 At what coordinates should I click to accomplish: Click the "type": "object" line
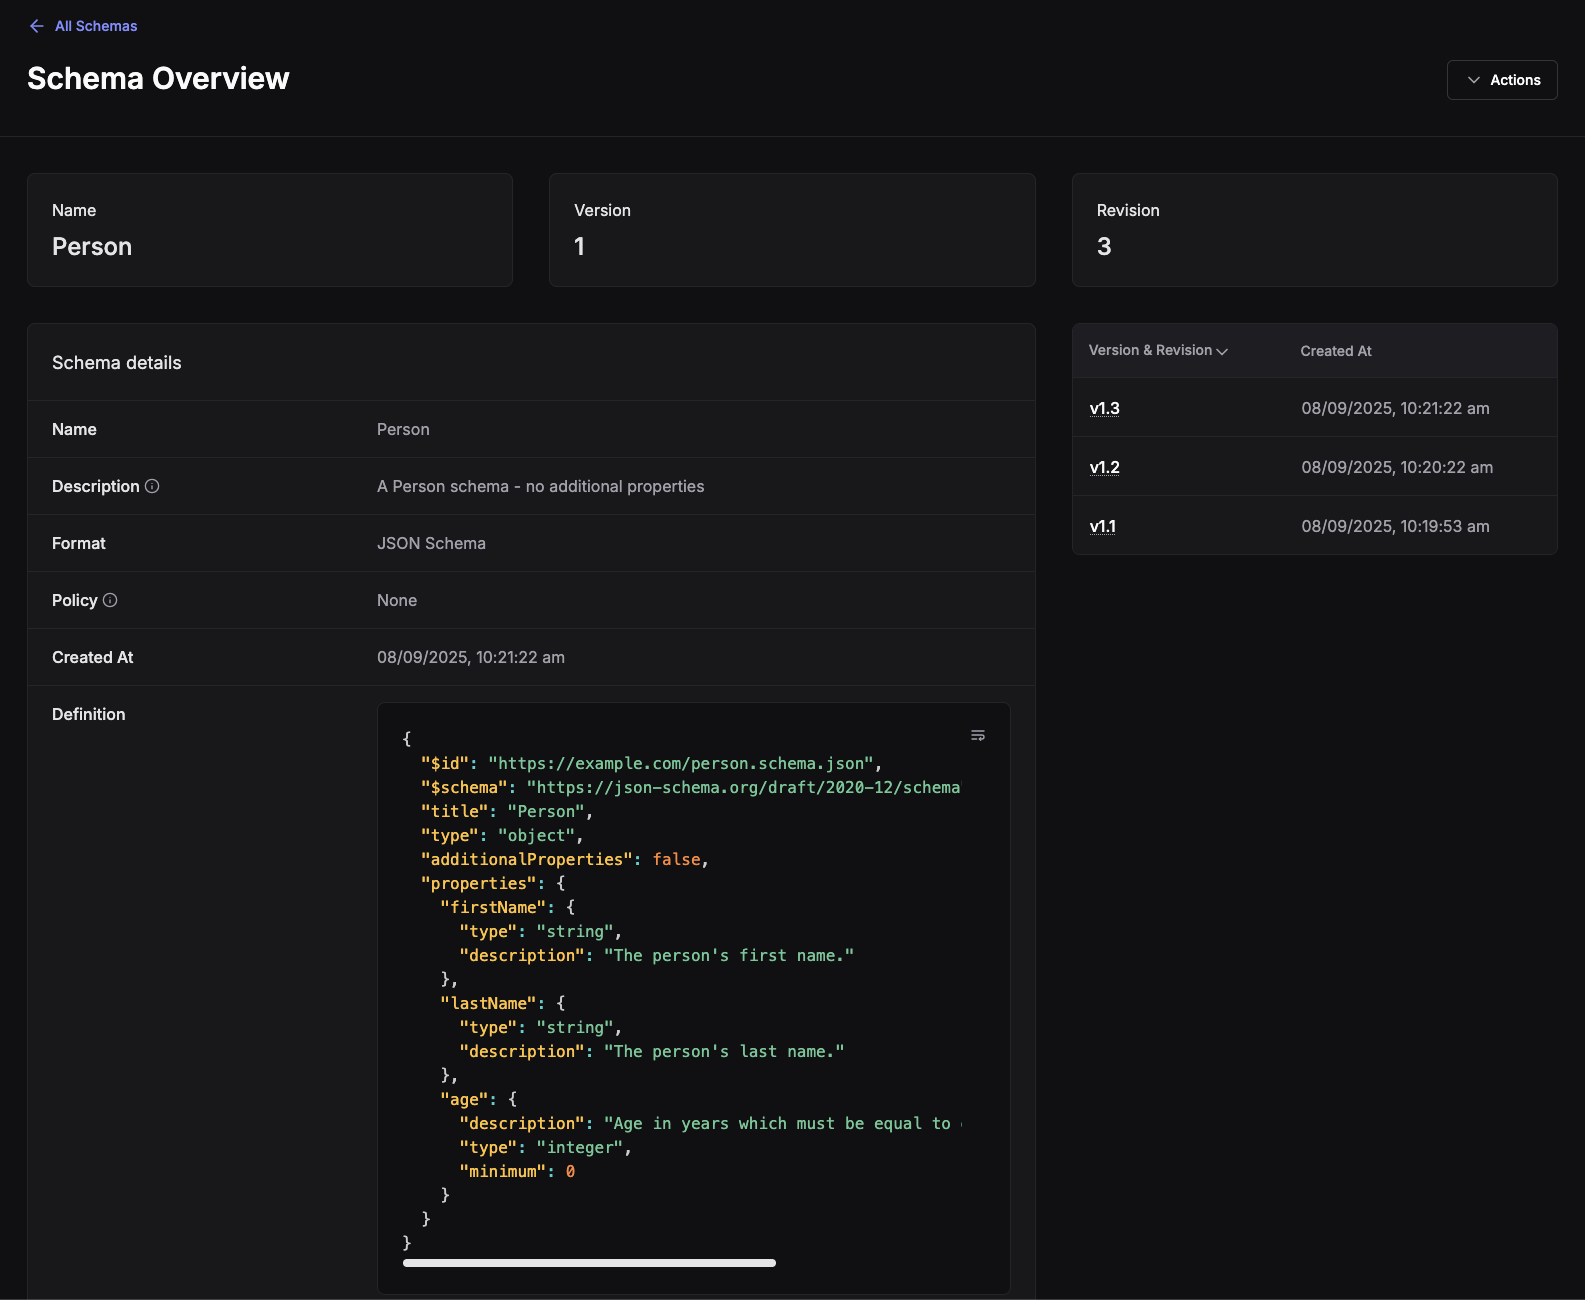tap(502, 835)
